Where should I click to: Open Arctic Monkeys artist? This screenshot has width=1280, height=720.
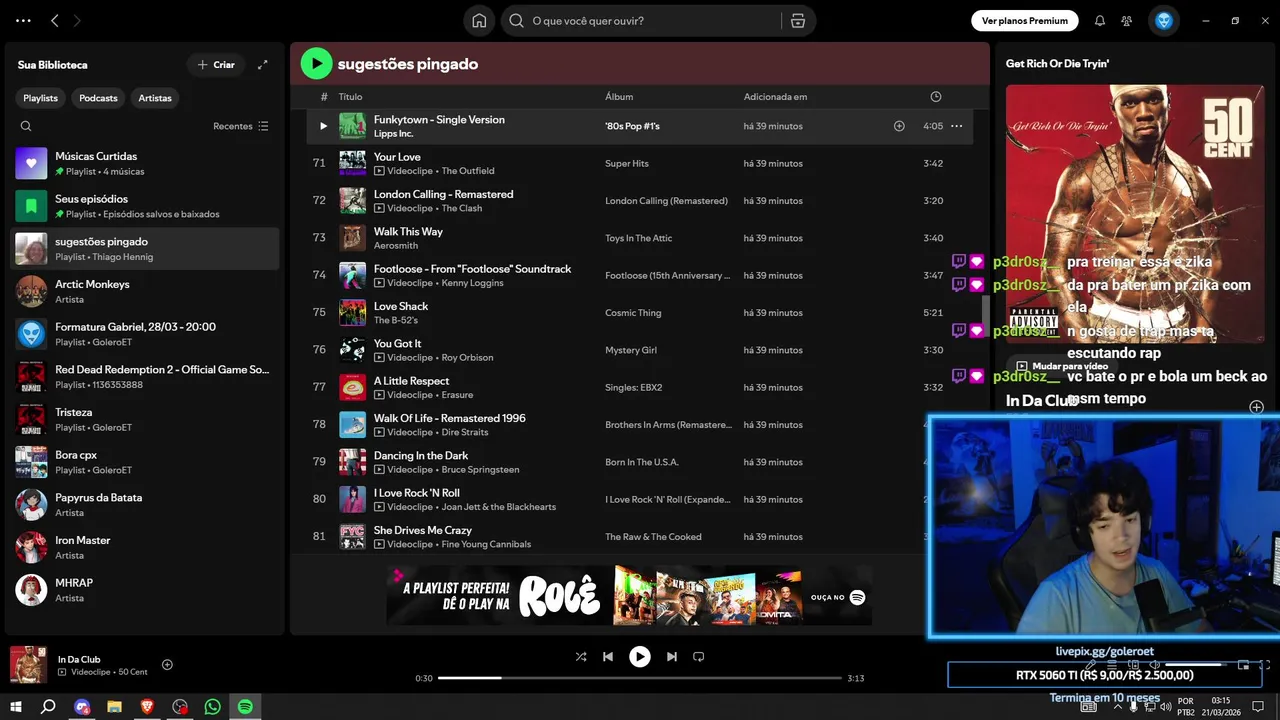click(145, 291)
